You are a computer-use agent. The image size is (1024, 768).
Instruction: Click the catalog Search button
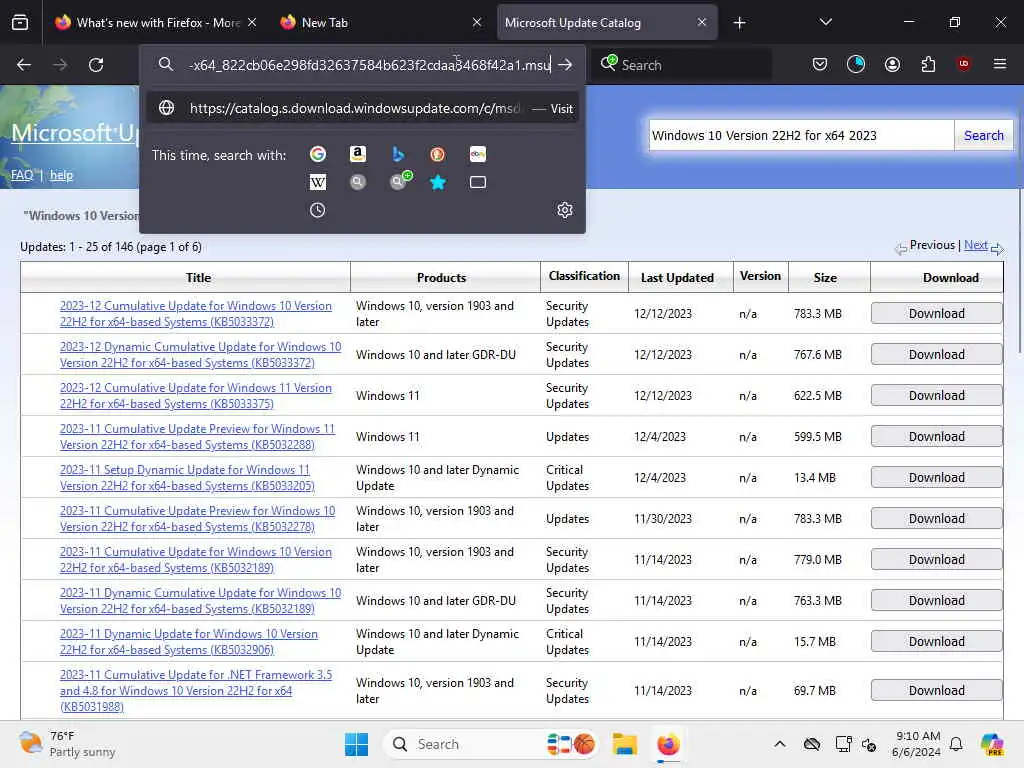tap(984, 135)
